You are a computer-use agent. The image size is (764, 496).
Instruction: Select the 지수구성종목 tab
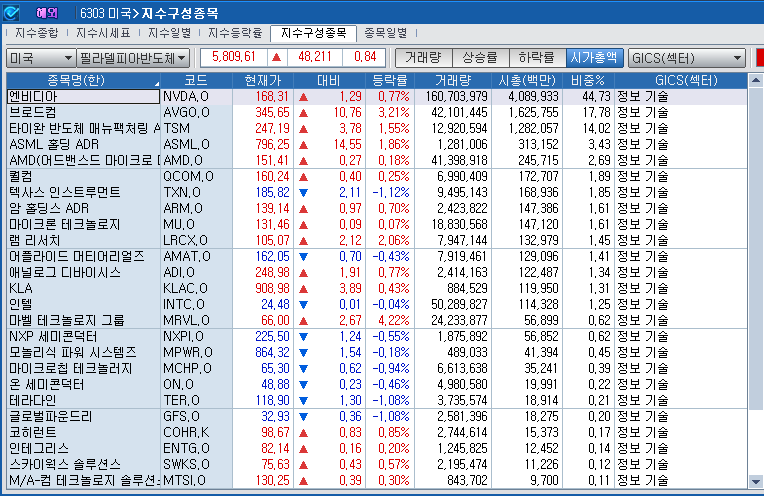coord(313,33)
